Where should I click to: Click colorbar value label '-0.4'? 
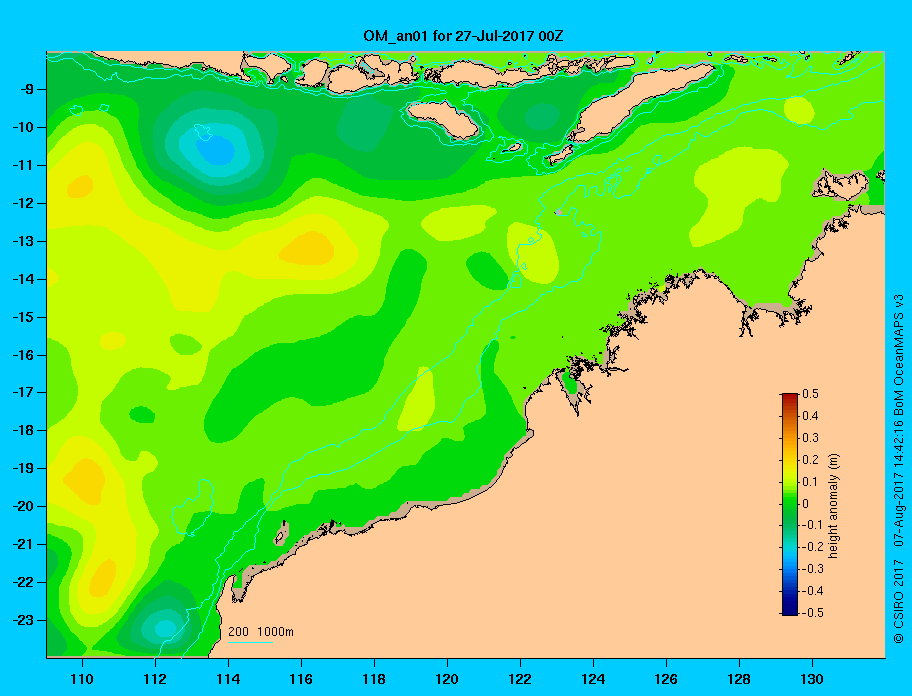tap(812, 591)
